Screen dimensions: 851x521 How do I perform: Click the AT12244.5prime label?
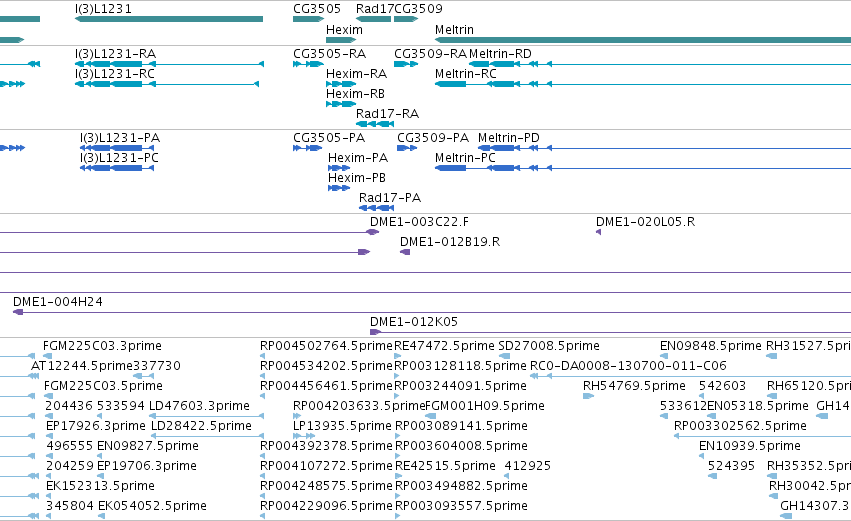tap(81, 366)
